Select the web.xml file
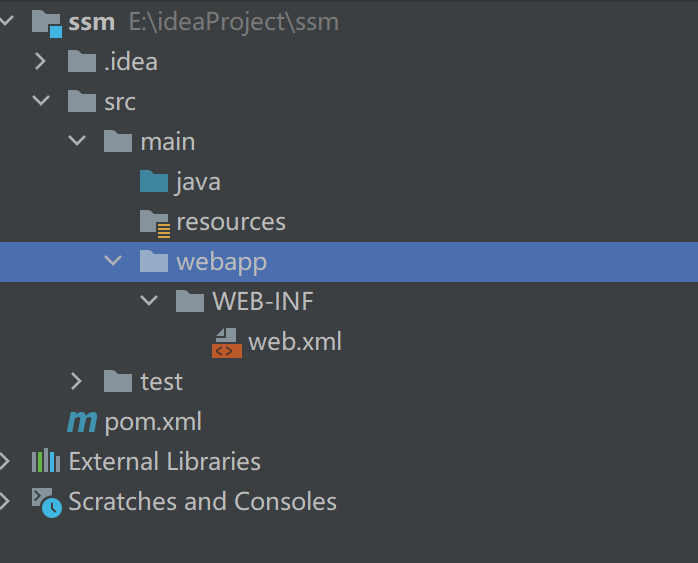This screenshot has height=563, width=698. (295, 342)
